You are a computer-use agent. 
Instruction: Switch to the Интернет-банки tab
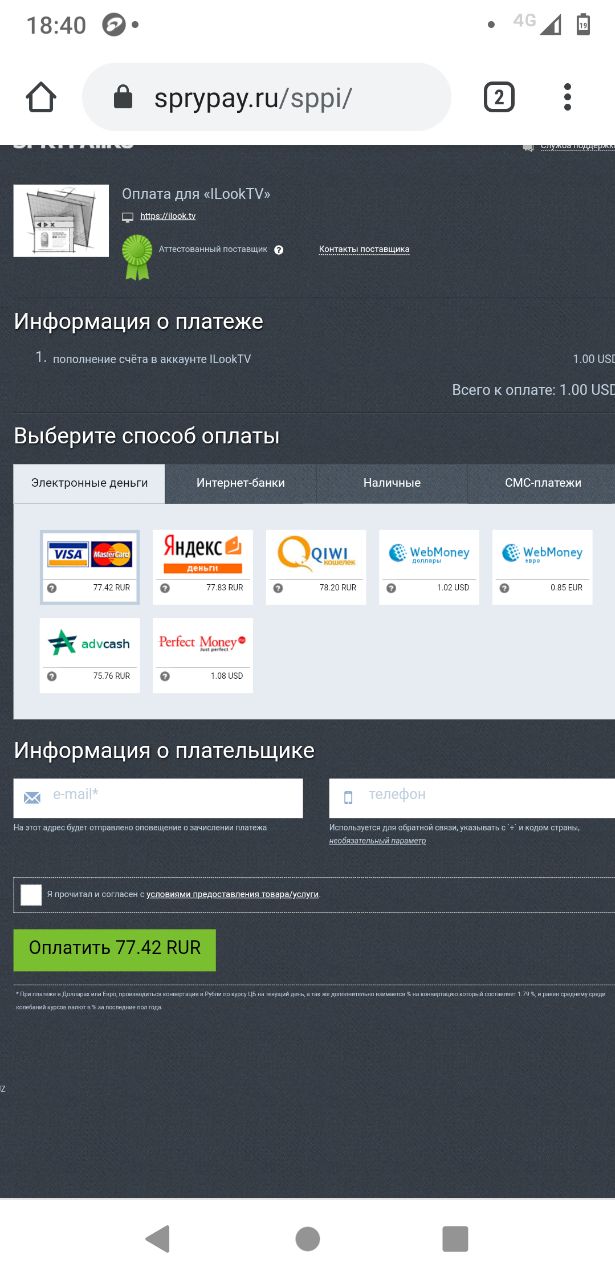[241, 483]
